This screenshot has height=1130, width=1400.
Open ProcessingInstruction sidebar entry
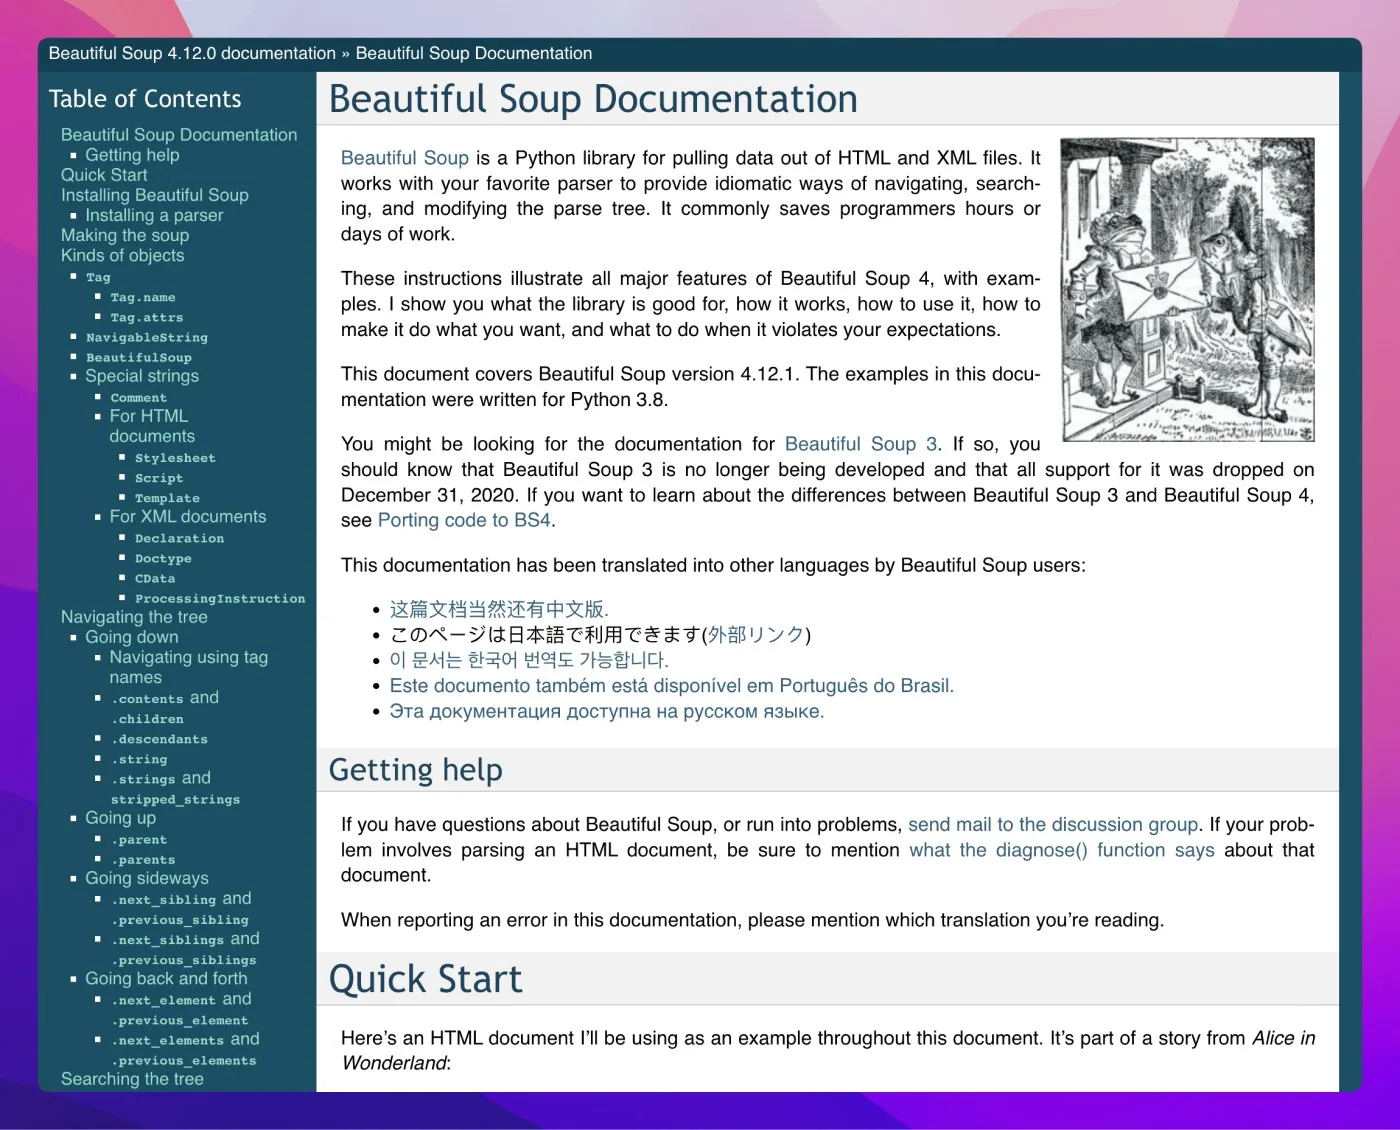point(220,598)
